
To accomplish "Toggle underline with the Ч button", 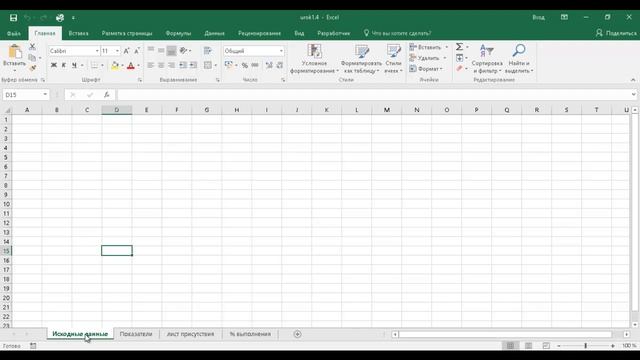I will [74, 65].
